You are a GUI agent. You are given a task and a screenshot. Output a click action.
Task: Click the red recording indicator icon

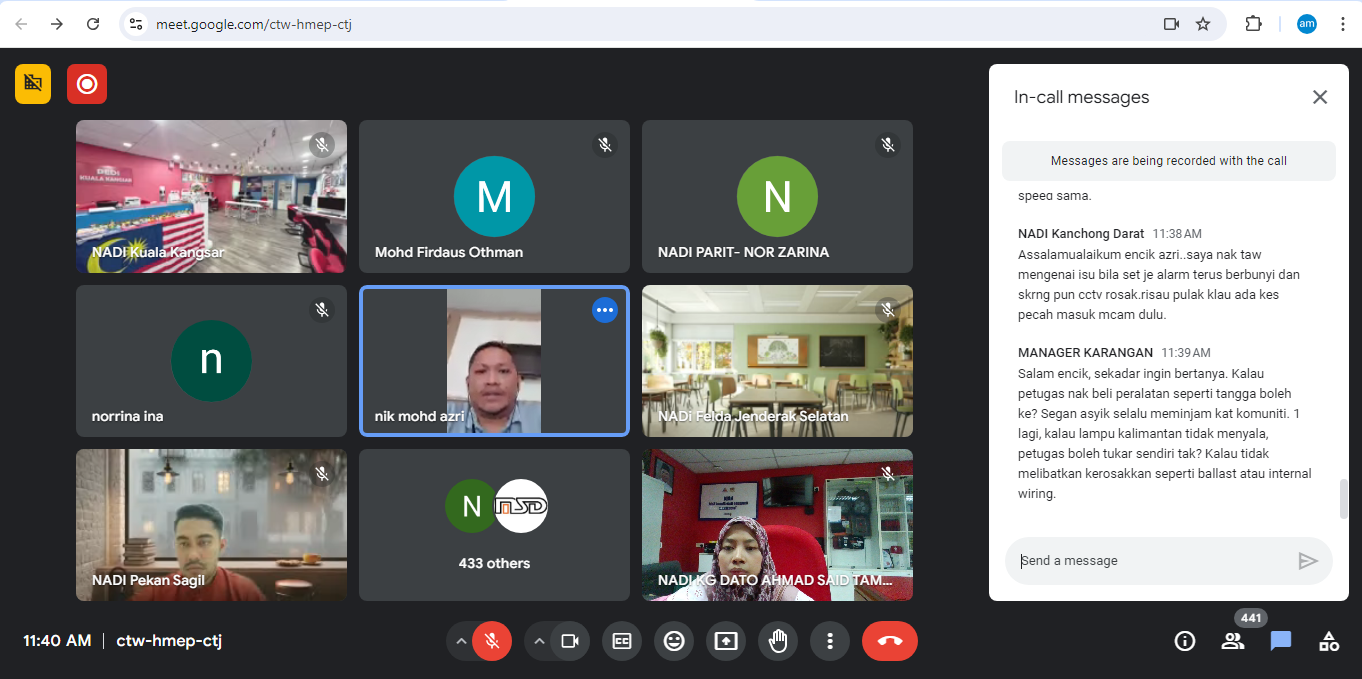[x=87, y=84]
